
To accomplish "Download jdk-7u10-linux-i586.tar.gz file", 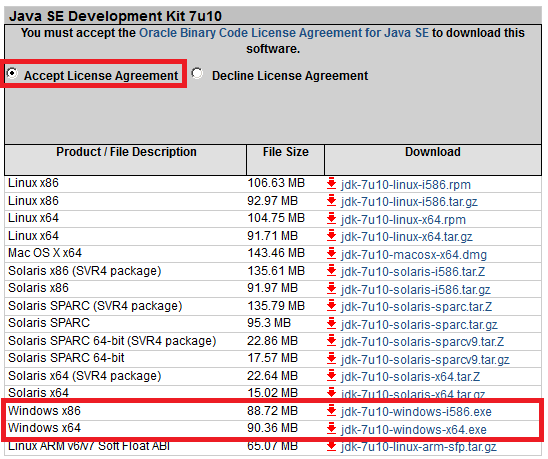I will pyautogui.click(x=409, y=202).
